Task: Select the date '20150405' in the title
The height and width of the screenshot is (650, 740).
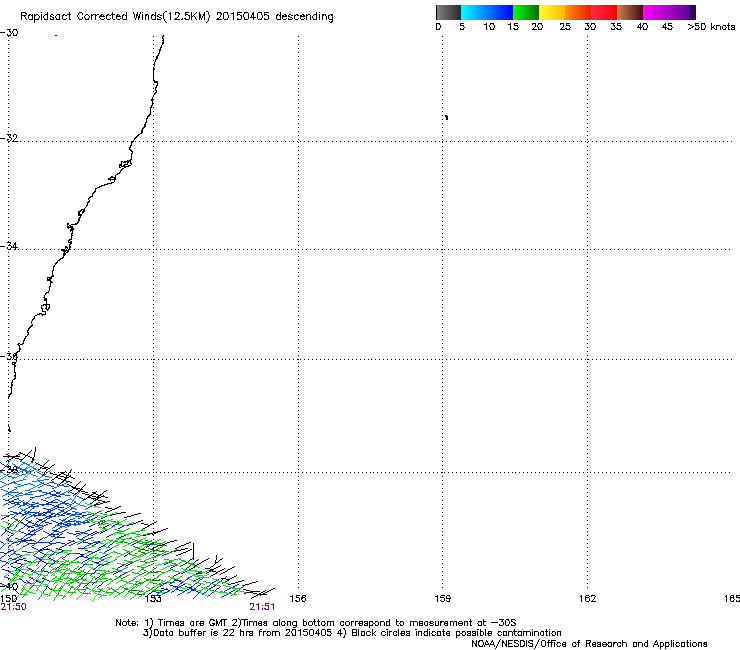Action: 243,17
